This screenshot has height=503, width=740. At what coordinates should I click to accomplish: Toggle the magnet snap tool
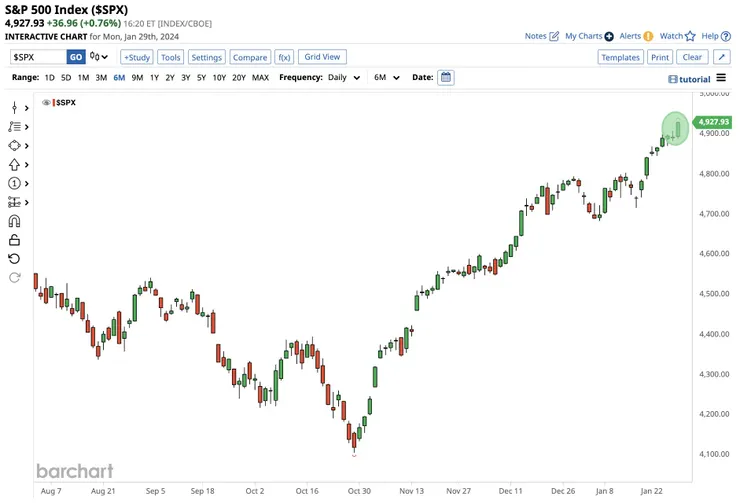coord(14,221)
